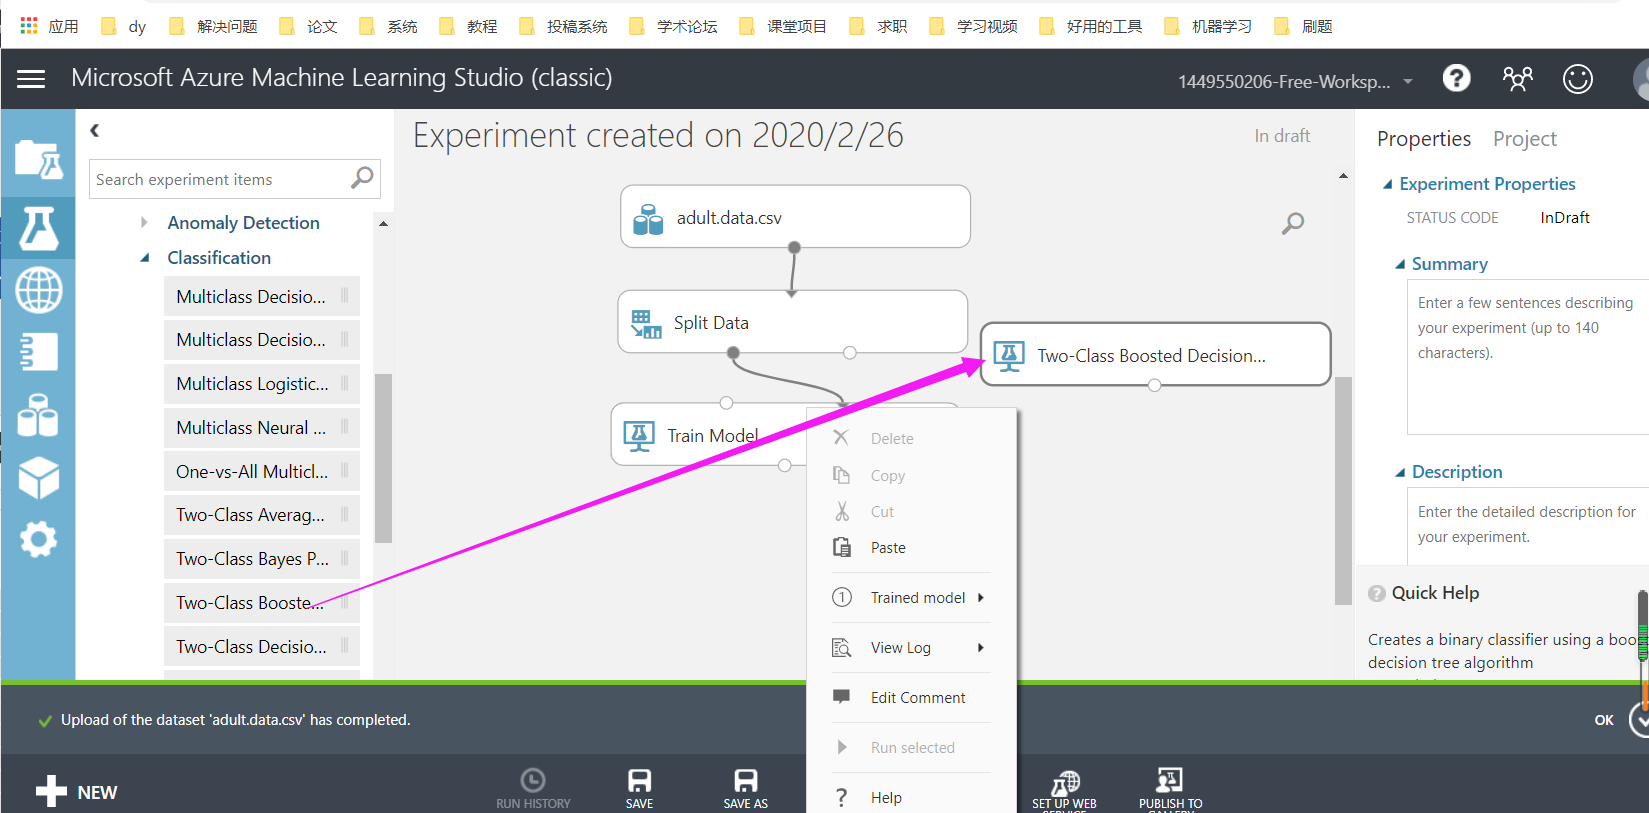
Task: Switch to the Properties tab
Action: 1423,138
